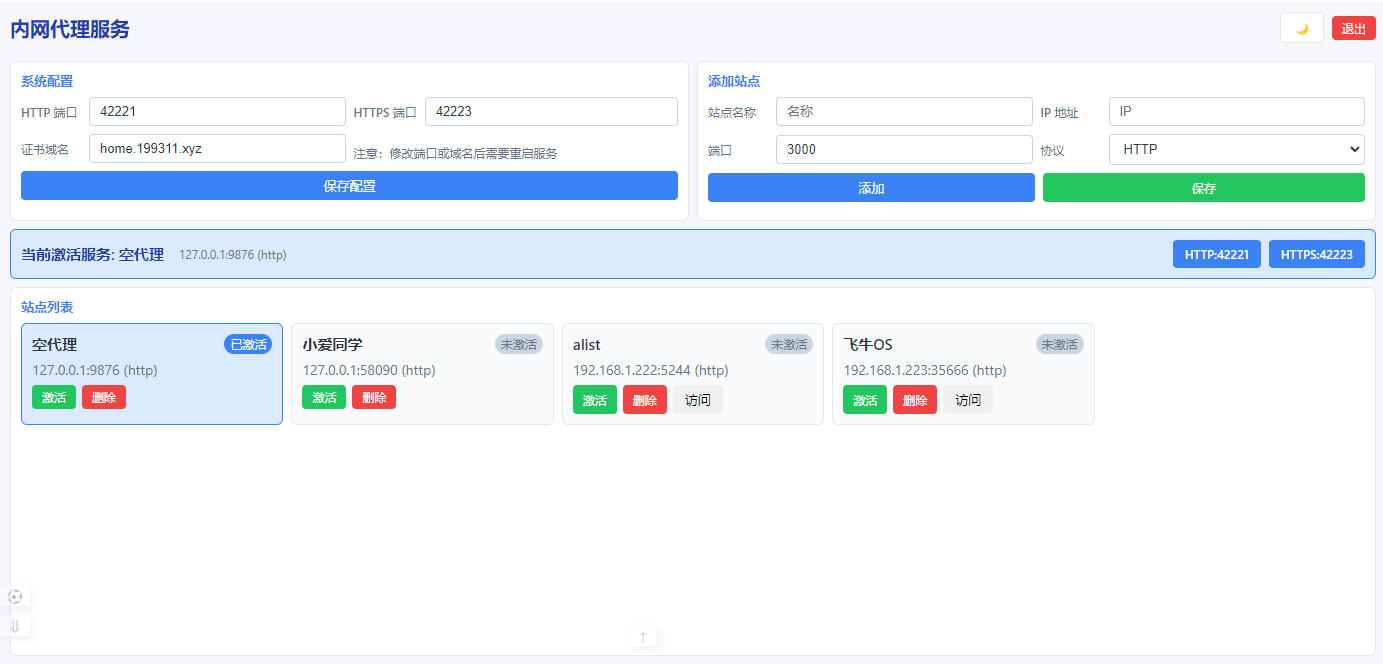Delete the alist site

click(x=644, y=400)
